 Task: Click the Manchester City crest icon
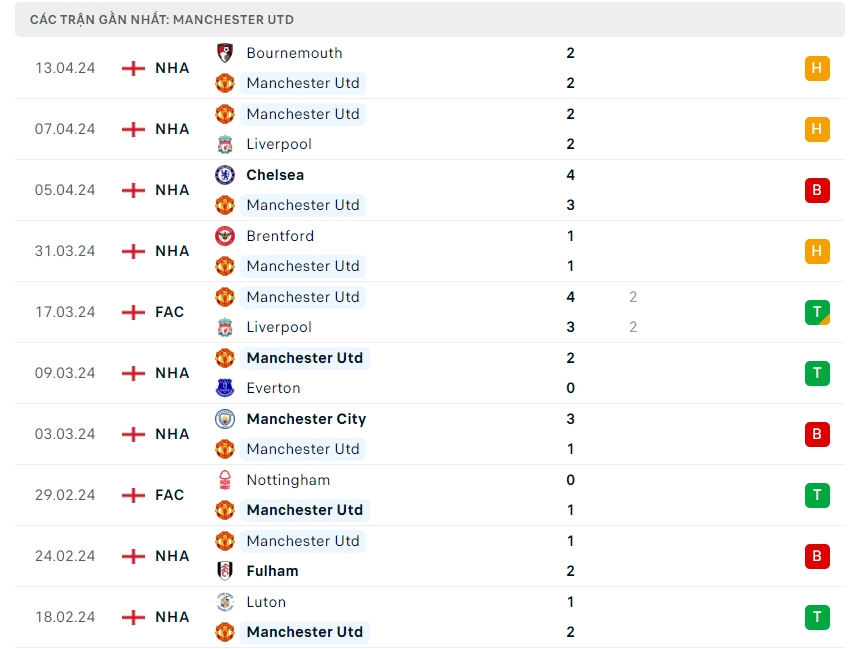[x=225, y=419]
